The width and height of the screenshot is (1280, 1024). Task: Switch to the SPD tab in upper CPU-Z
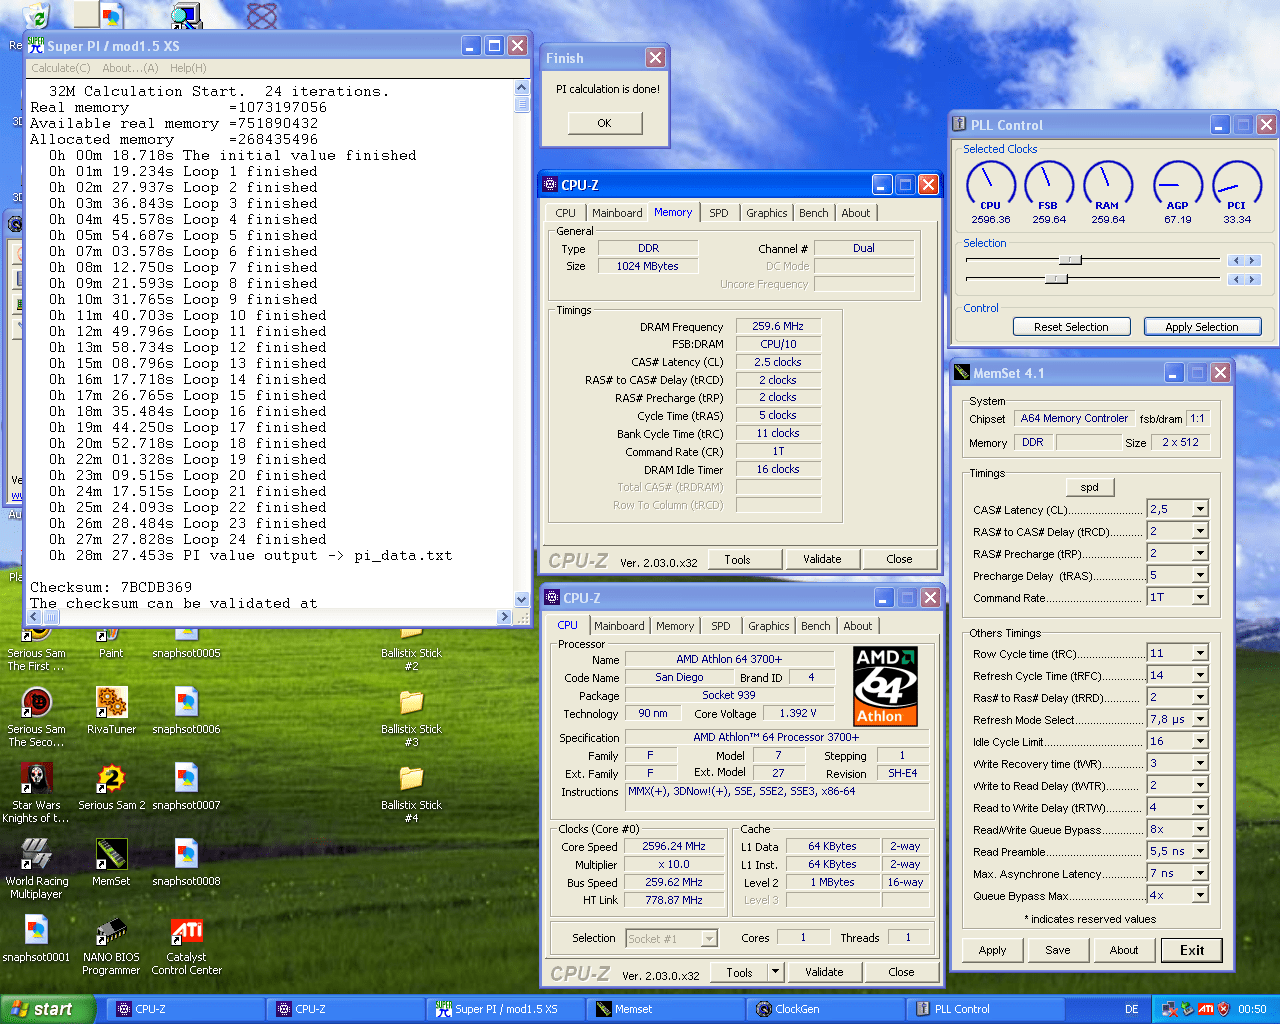[x=718, y=213]
